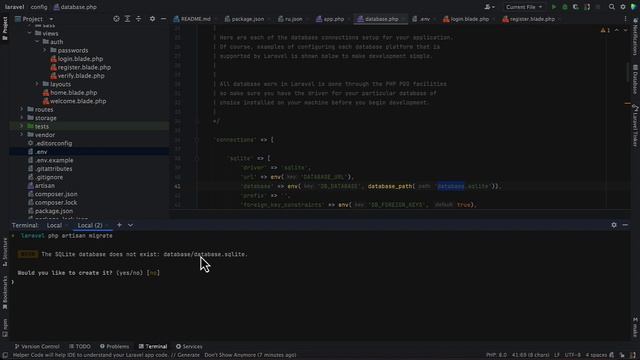
Task: Click the editor tabs overflow three-dot menu
Action: (625, 19)
